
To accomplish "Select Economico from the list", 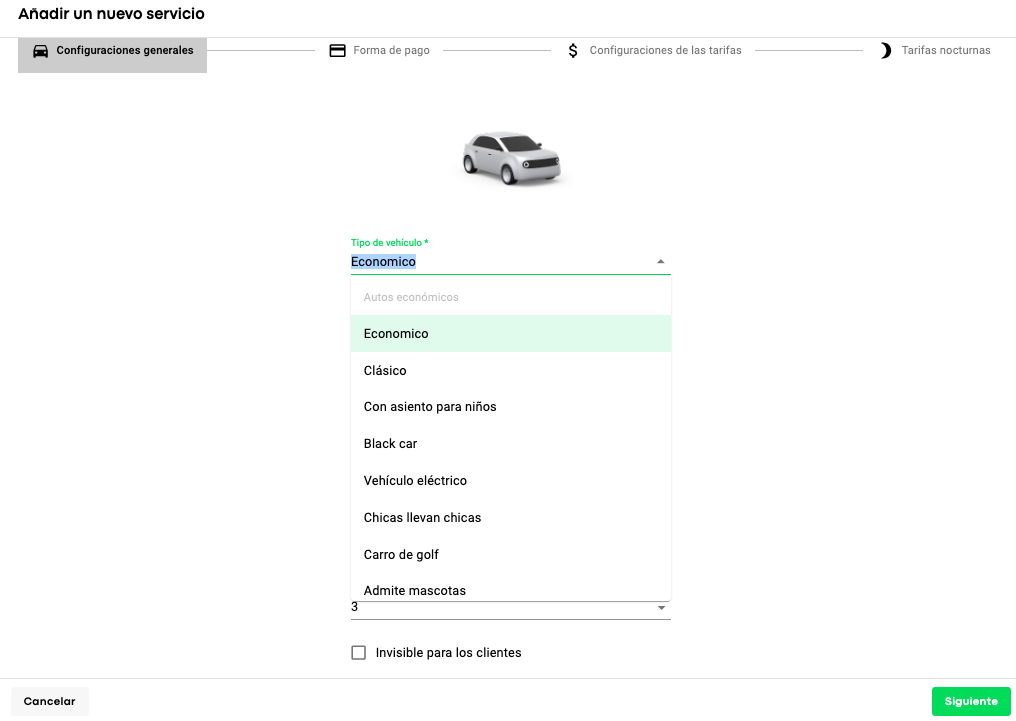I will (511, 334).
